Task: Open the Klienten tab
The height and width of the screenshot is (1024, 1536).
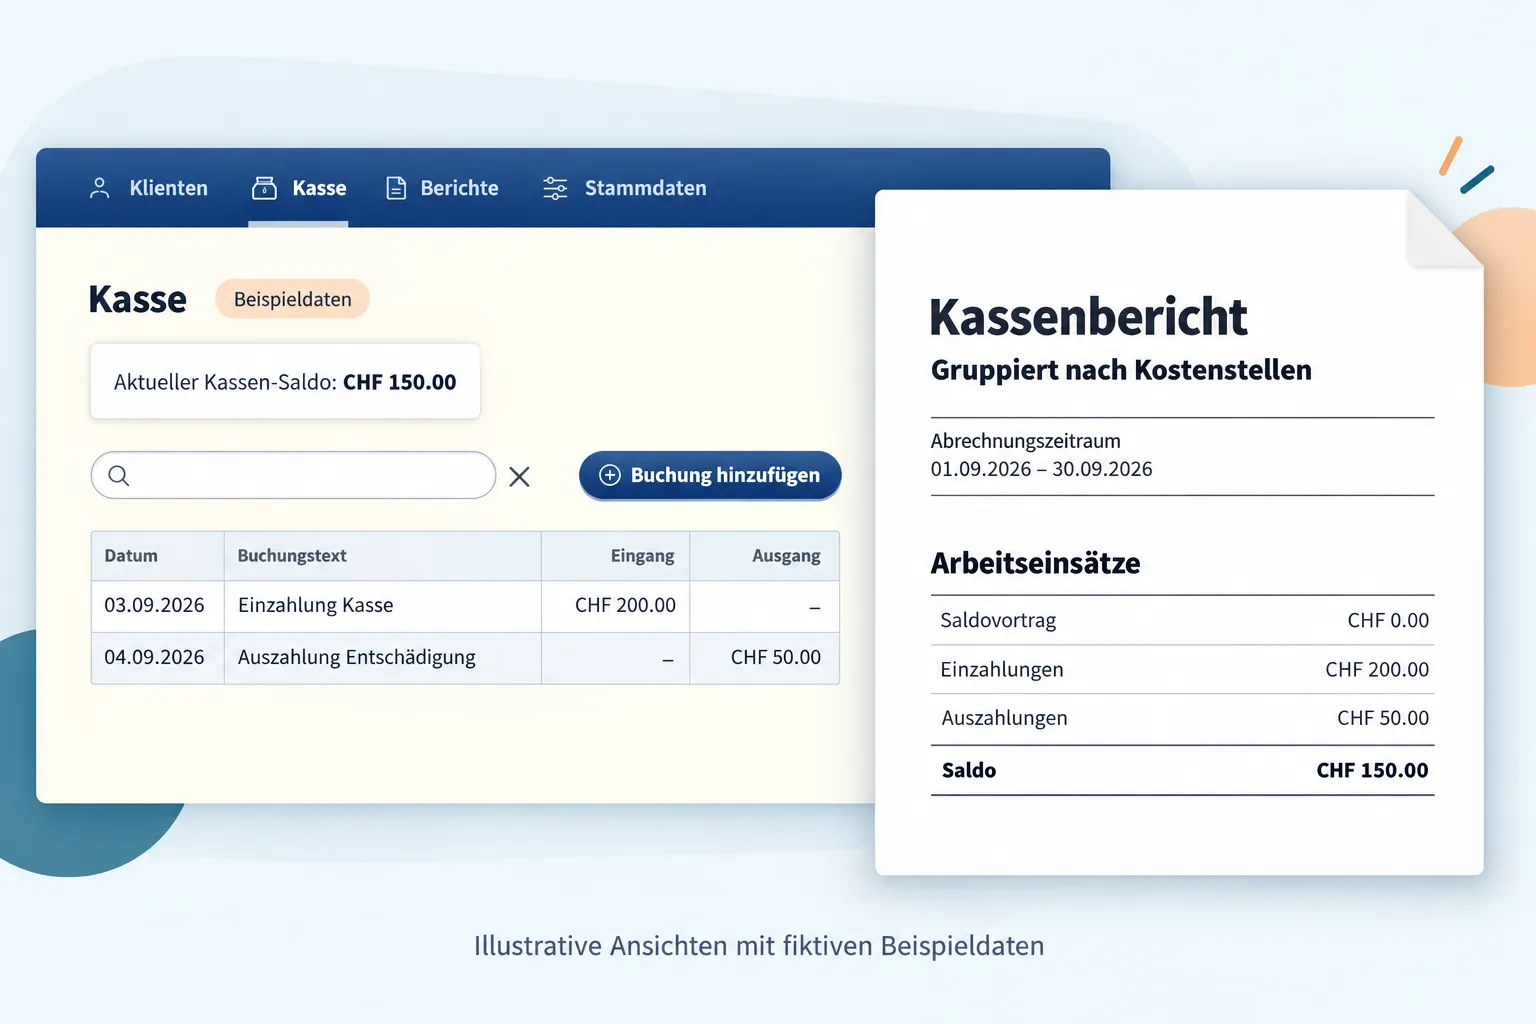Action: click(x=148, y=188)
